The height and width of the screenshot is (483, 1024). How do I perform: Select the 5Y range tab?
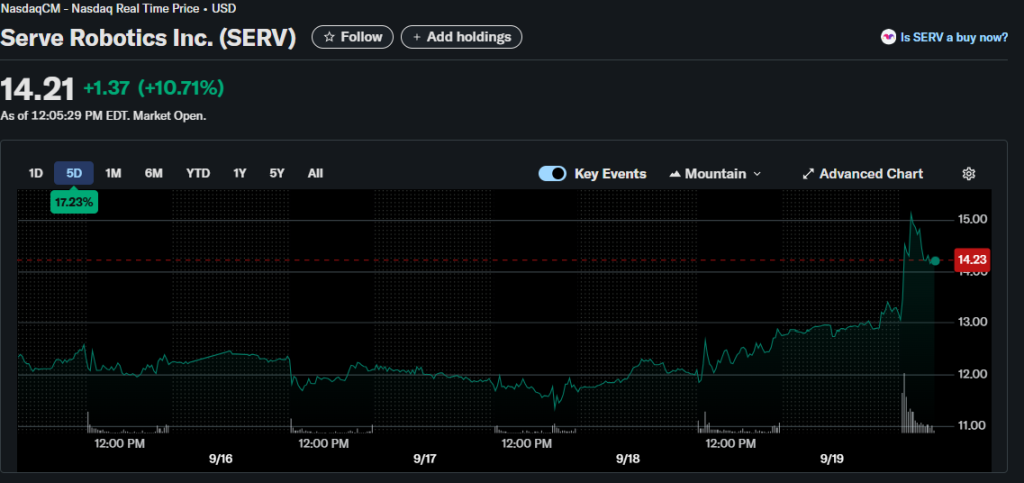tap(277, 174)
